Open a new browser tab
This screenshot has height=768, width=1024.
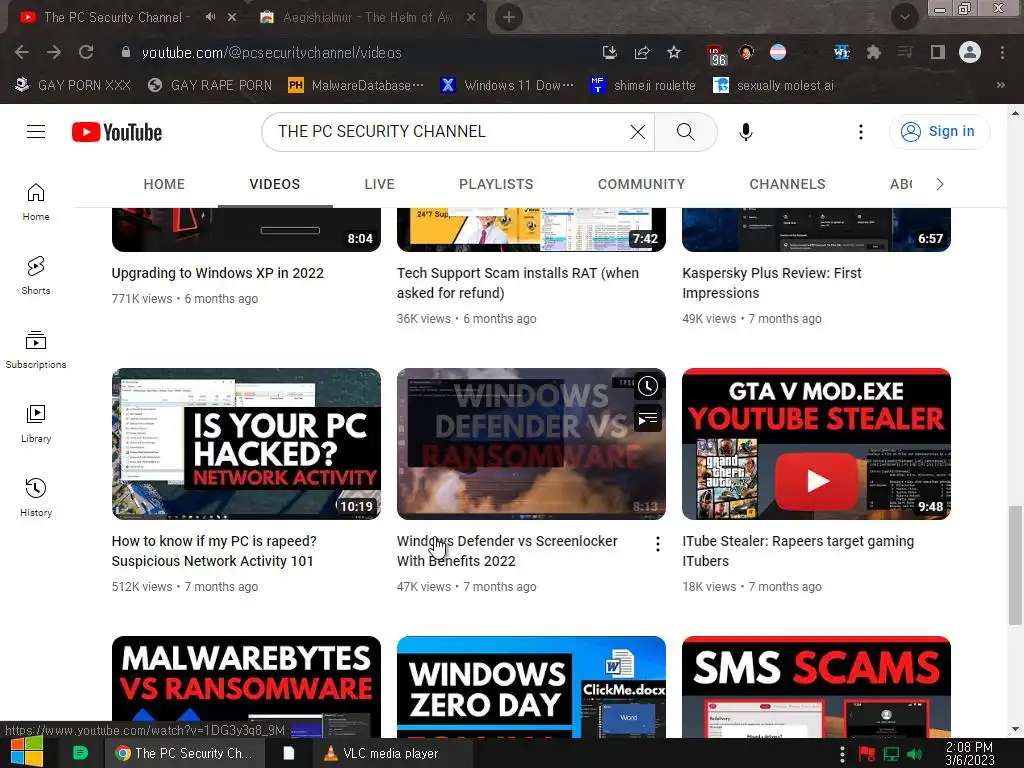(x=509, y=17)
